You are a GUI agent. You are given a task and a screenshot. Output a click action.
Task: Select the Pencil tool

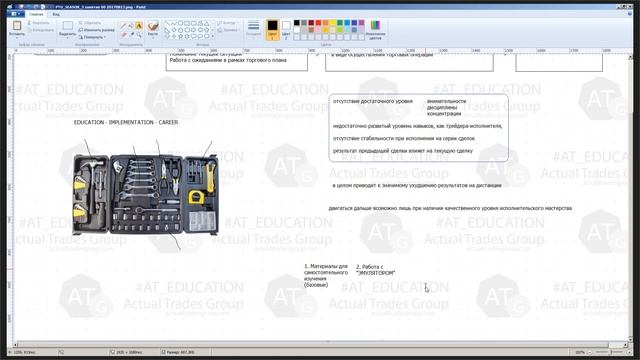[x=123, y=26]
